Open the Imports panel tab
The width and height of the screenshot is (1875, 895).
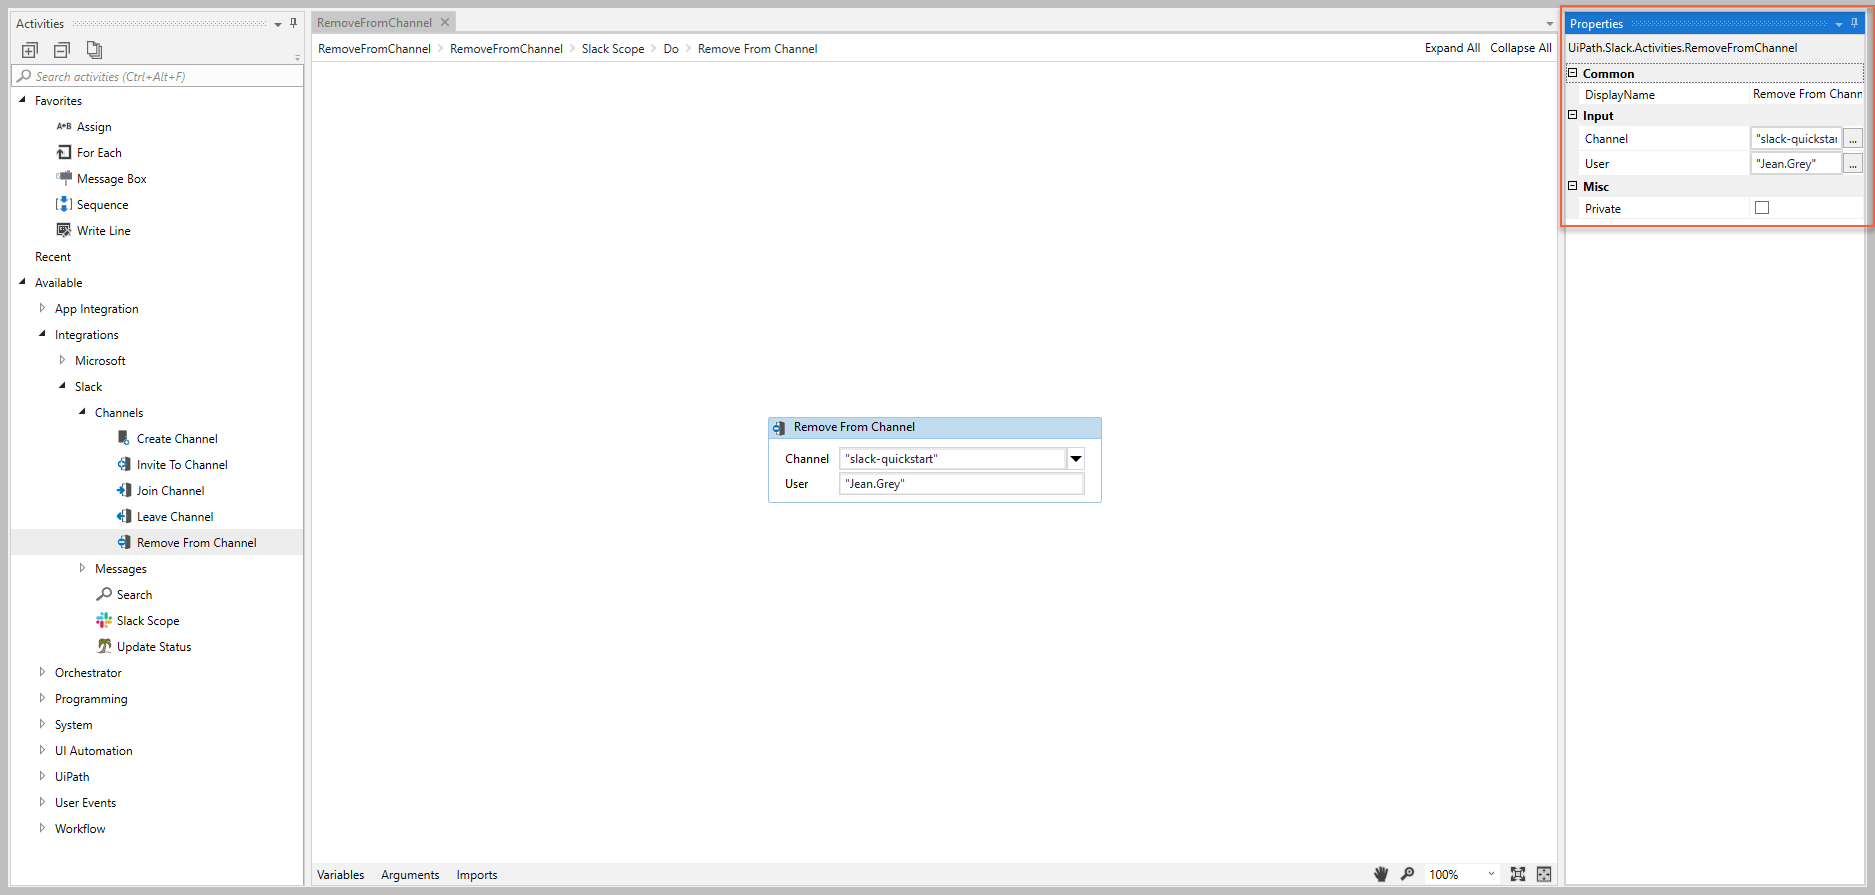(x=477, y=874)
